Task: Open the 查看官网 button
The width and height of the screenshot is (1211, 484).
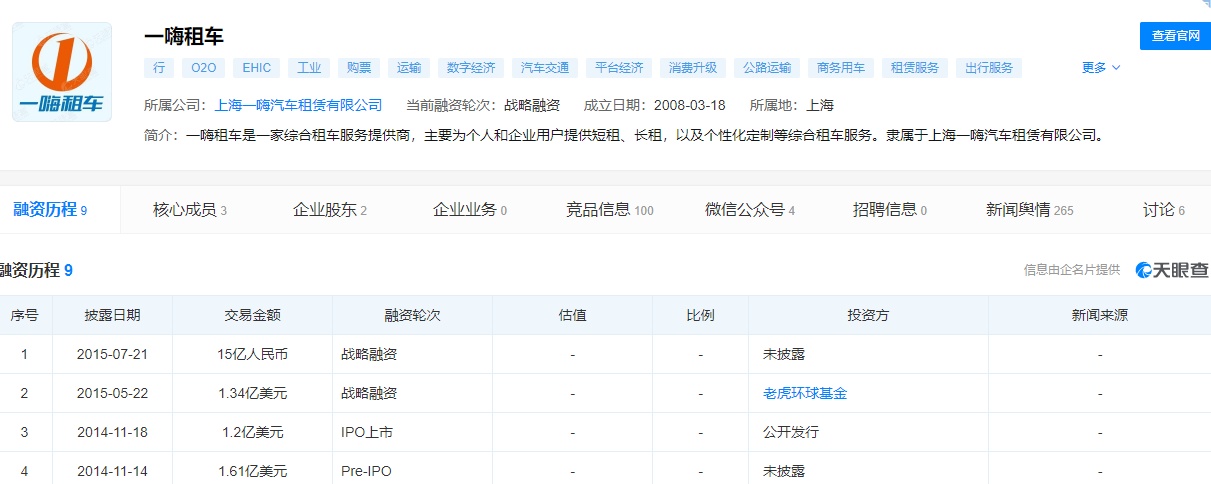Action: pos(1175,36)
